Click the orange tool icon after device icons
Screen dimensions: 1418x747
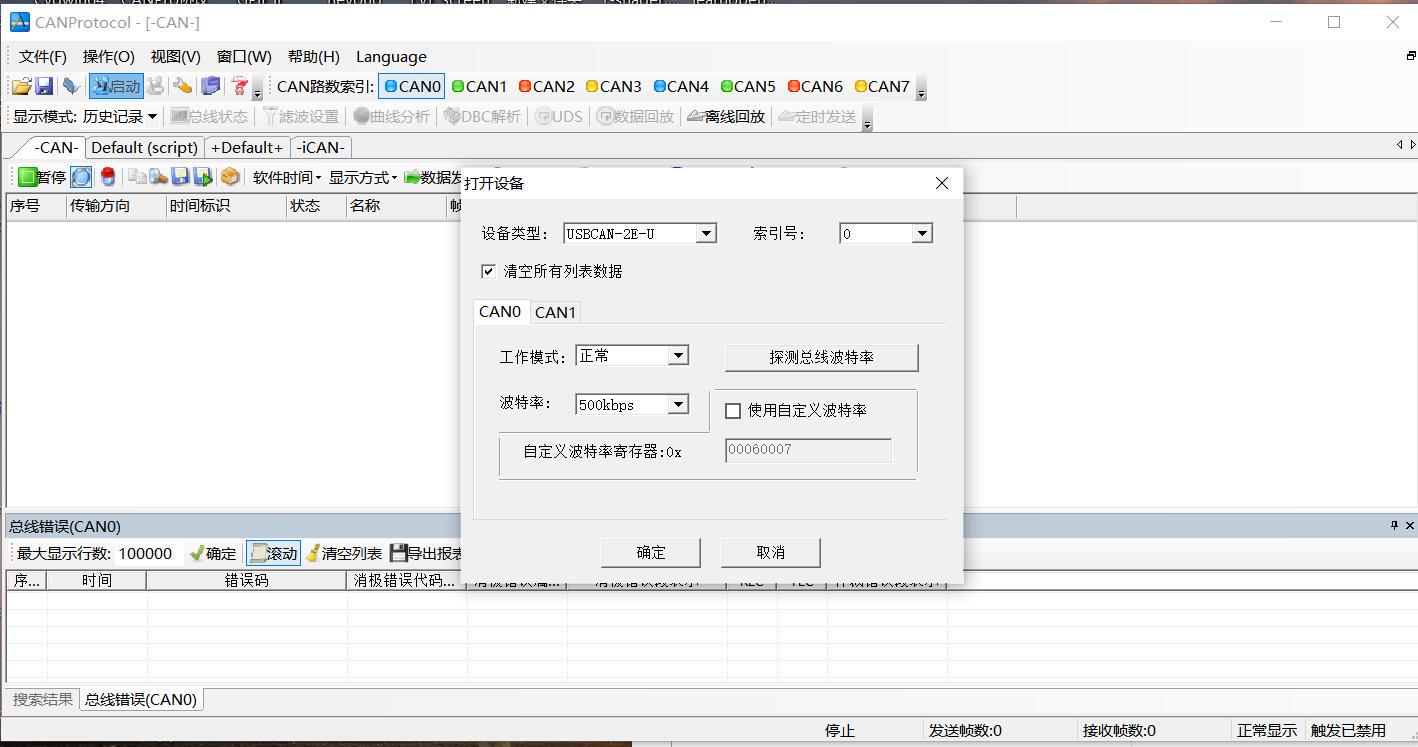coord(182,87)
